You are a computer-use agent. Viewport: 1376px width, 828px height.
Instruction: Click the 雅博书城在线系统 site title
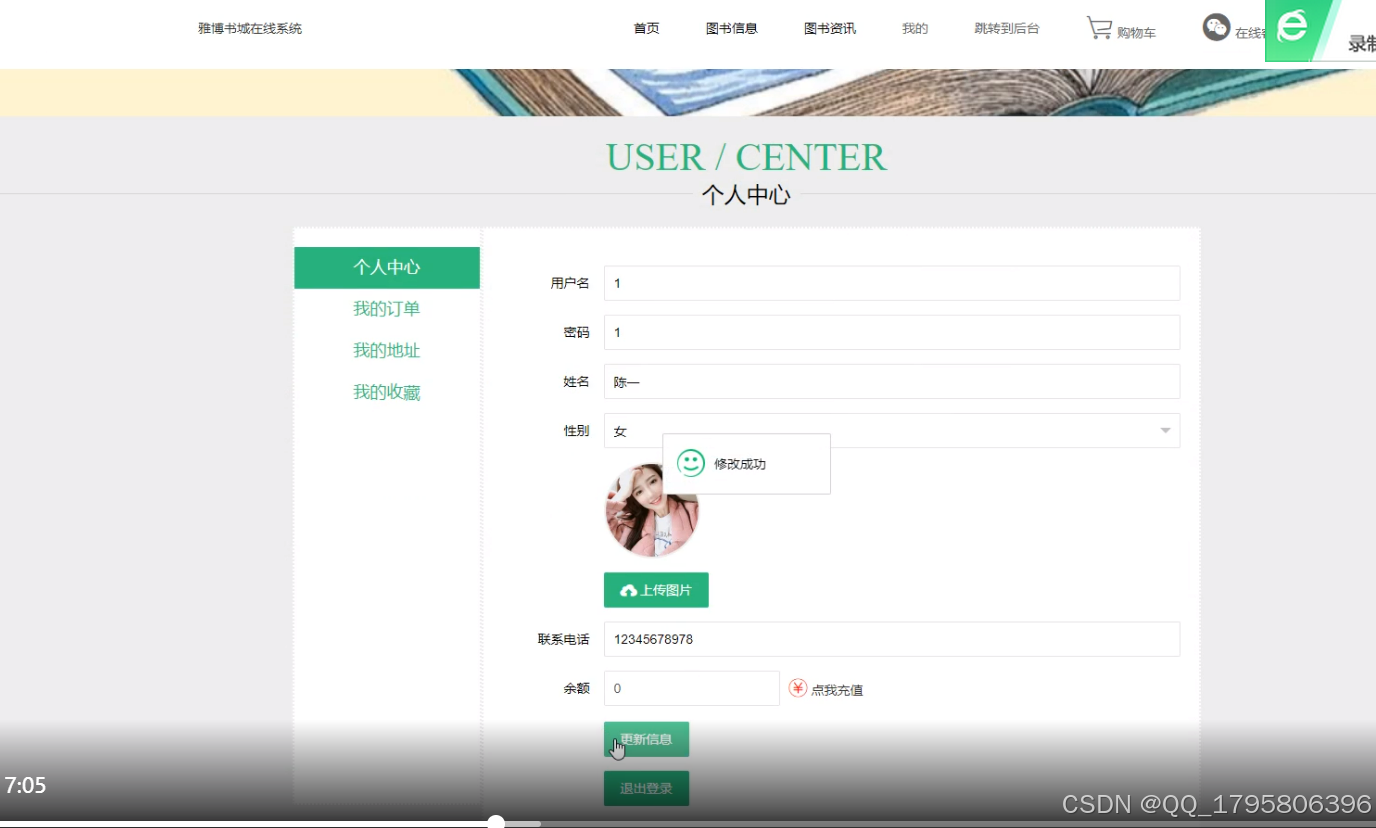pos(248,28)
